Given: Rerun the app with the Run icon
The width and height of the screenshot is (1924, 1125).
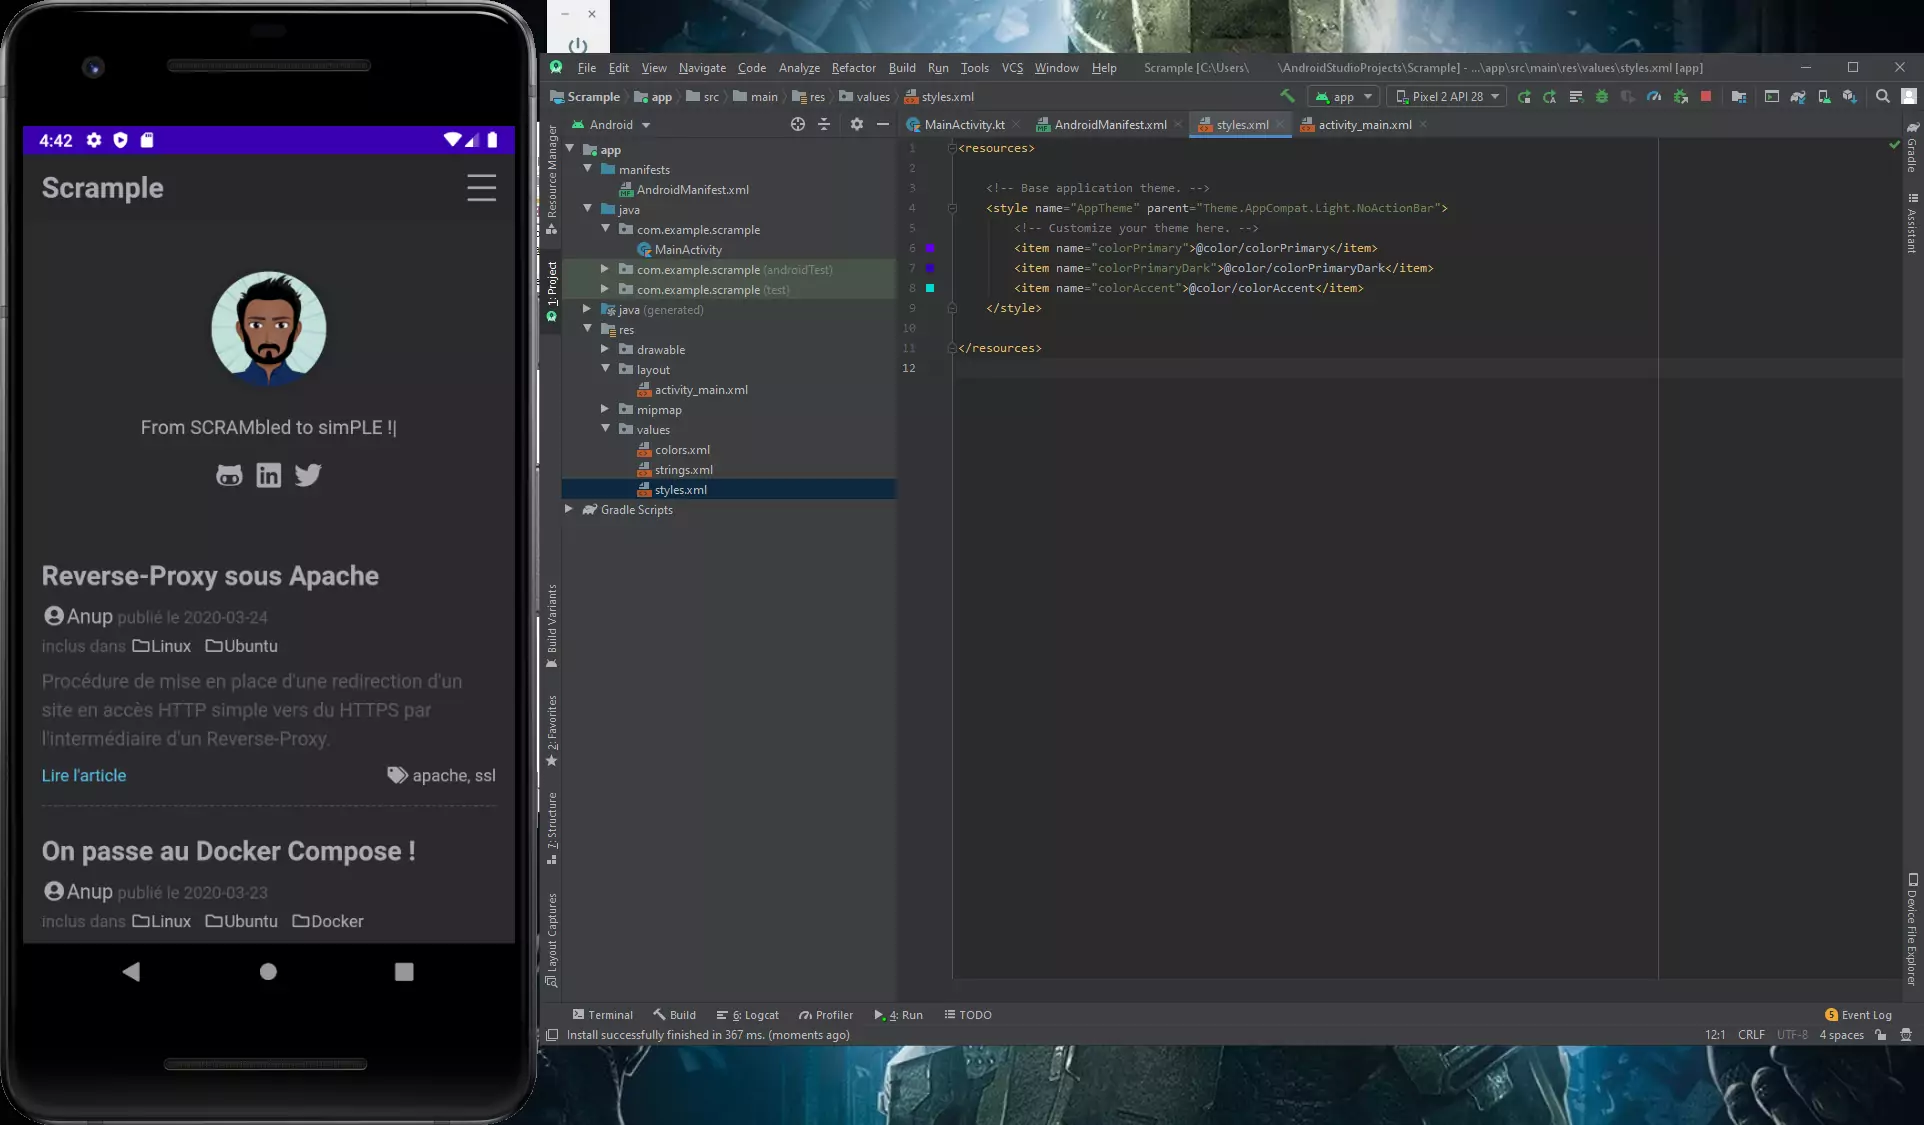Looking at the screenshot, I should (1524, 97).
